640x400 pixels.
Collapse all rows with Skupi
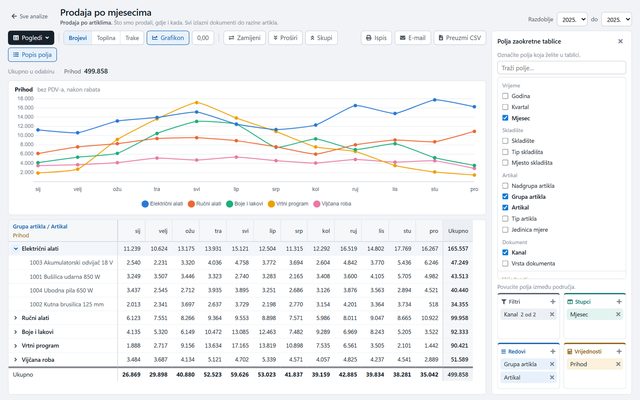[x=321, y=38]
